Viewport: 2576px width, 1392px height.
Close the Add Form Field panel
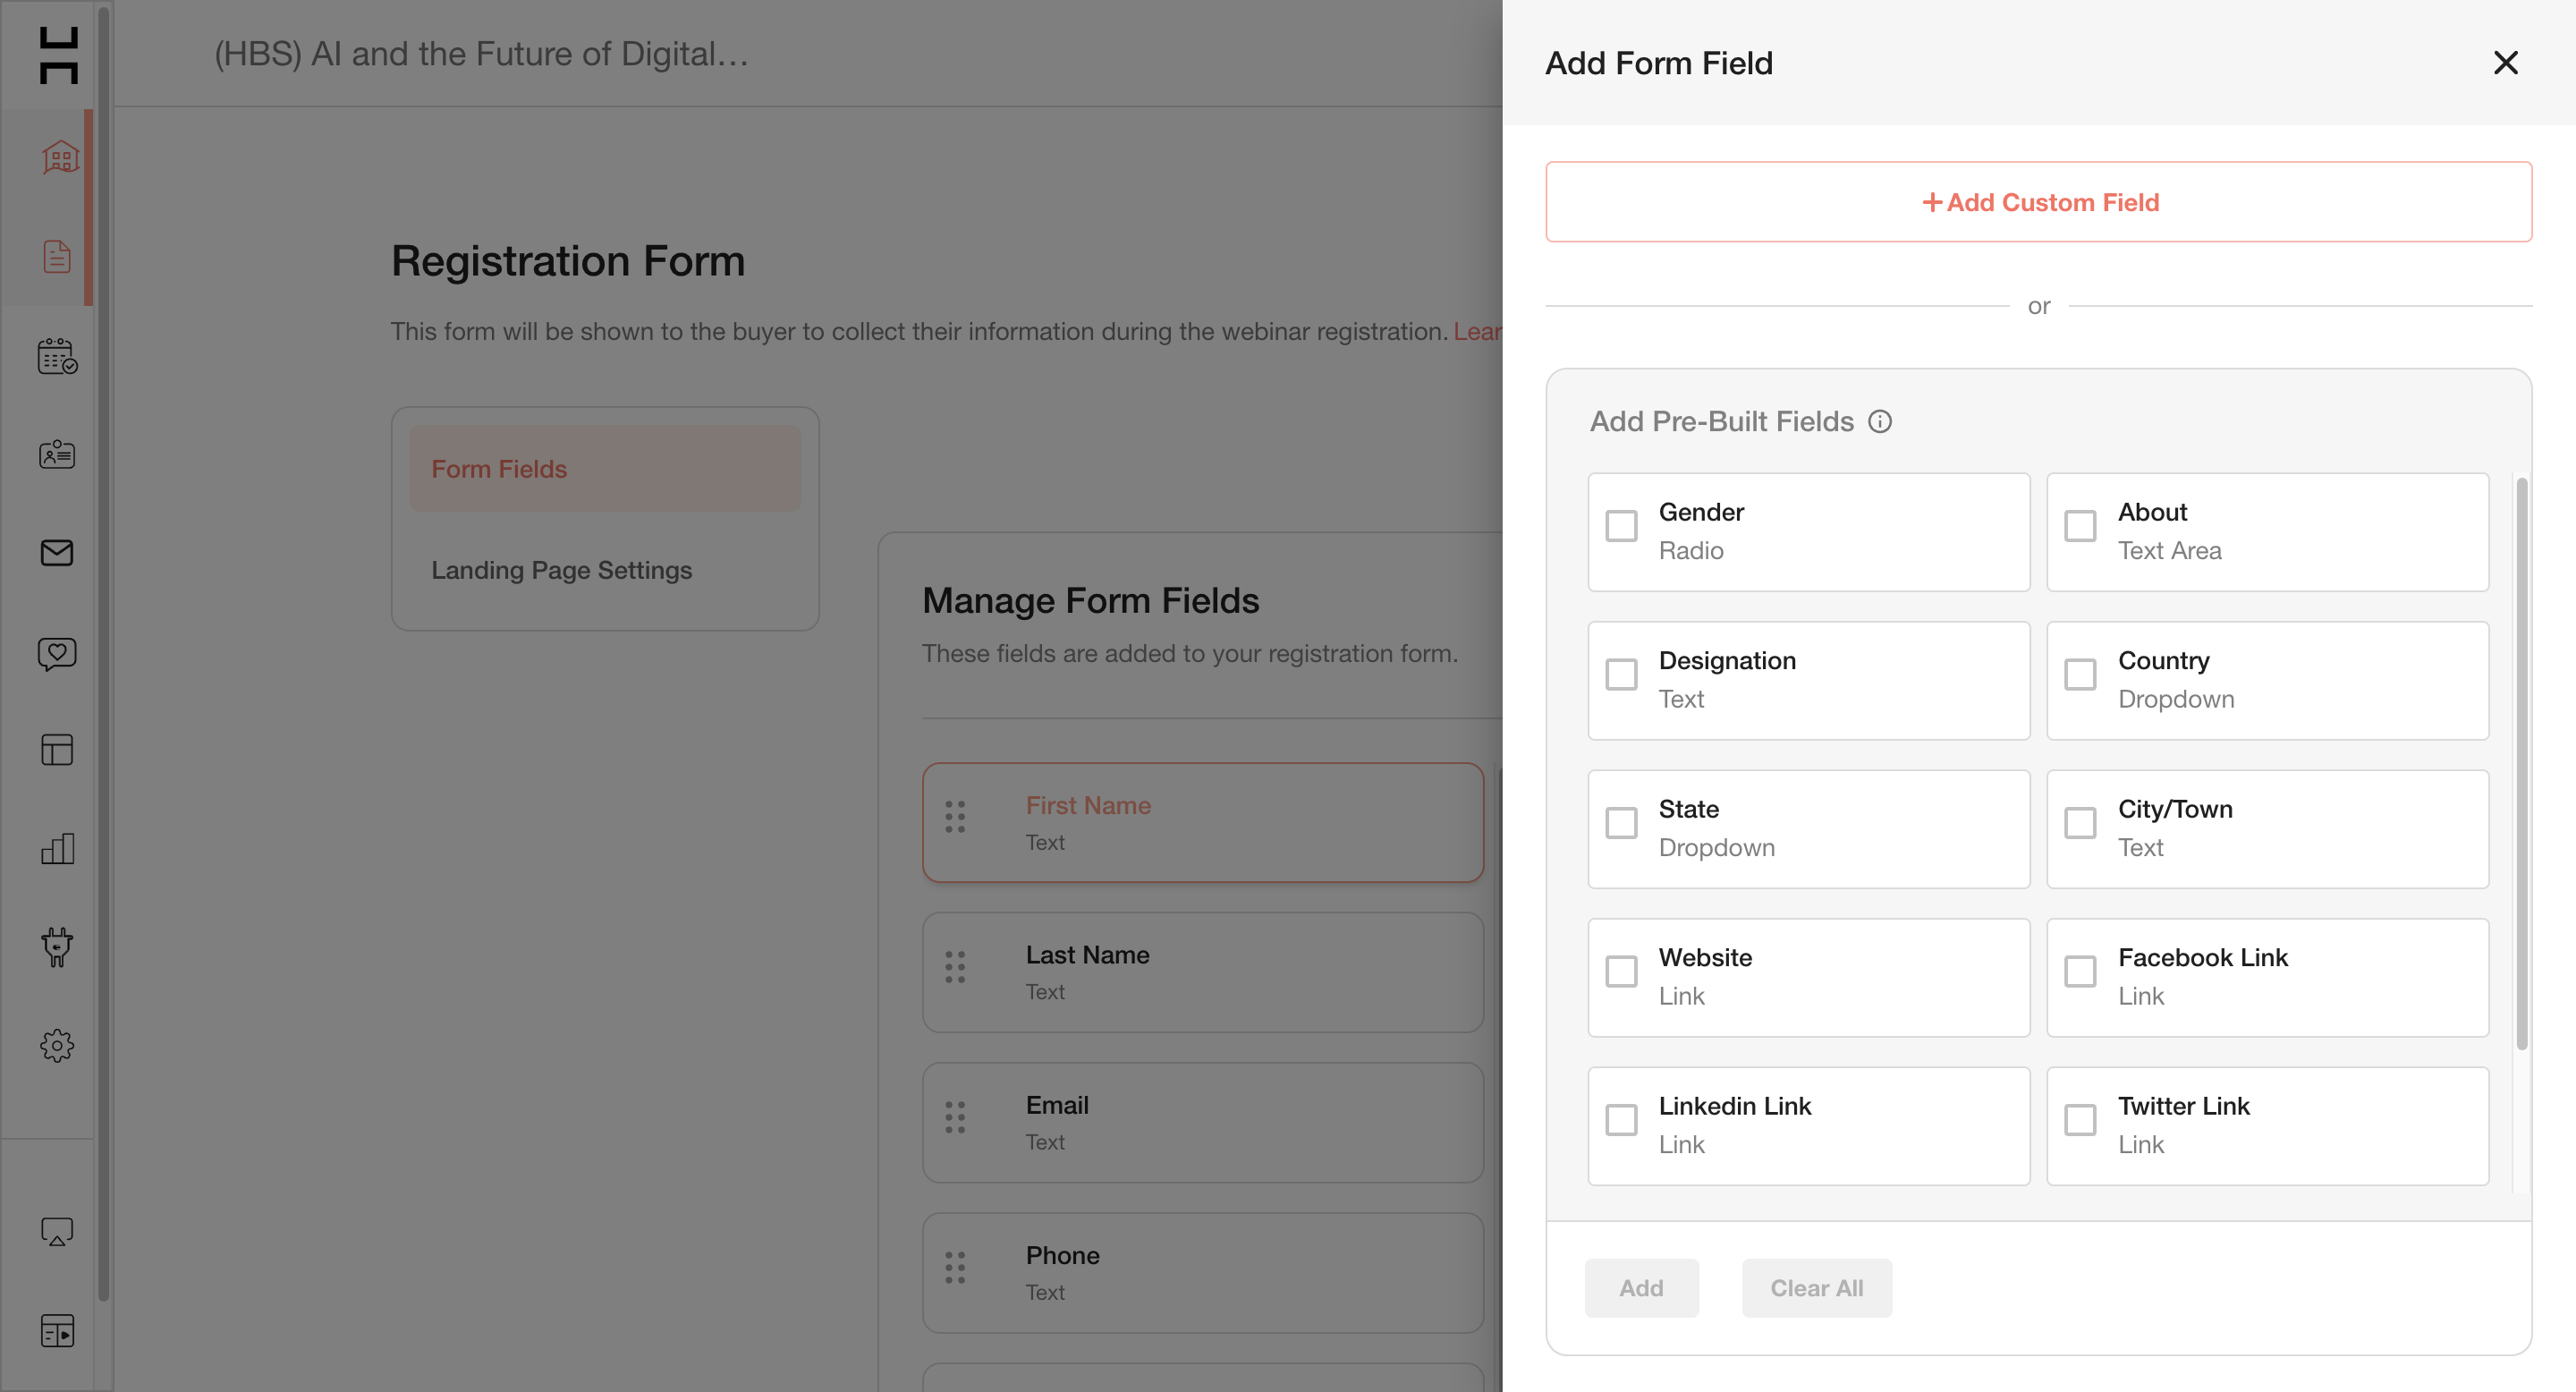coord(2505,63)
